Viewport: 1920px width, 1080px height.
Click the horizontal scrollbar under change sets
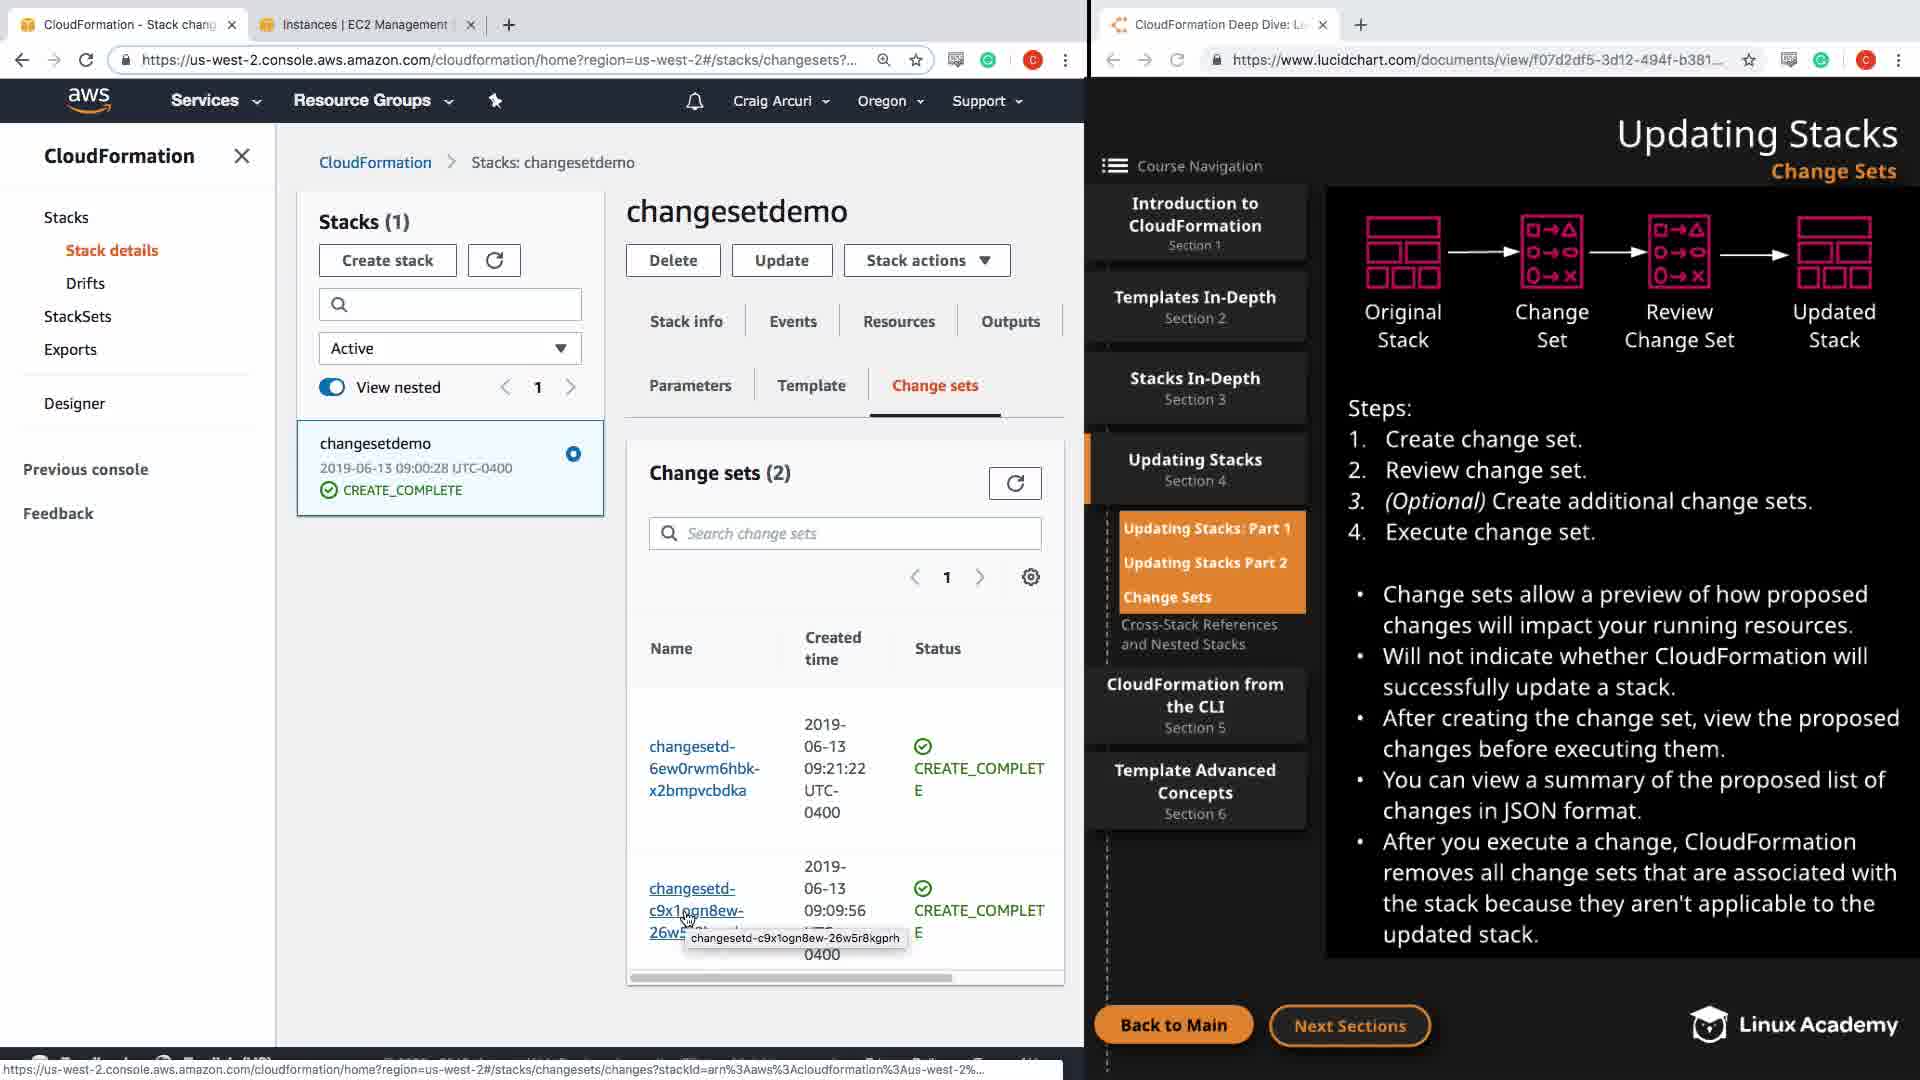[x=790, y=977]
